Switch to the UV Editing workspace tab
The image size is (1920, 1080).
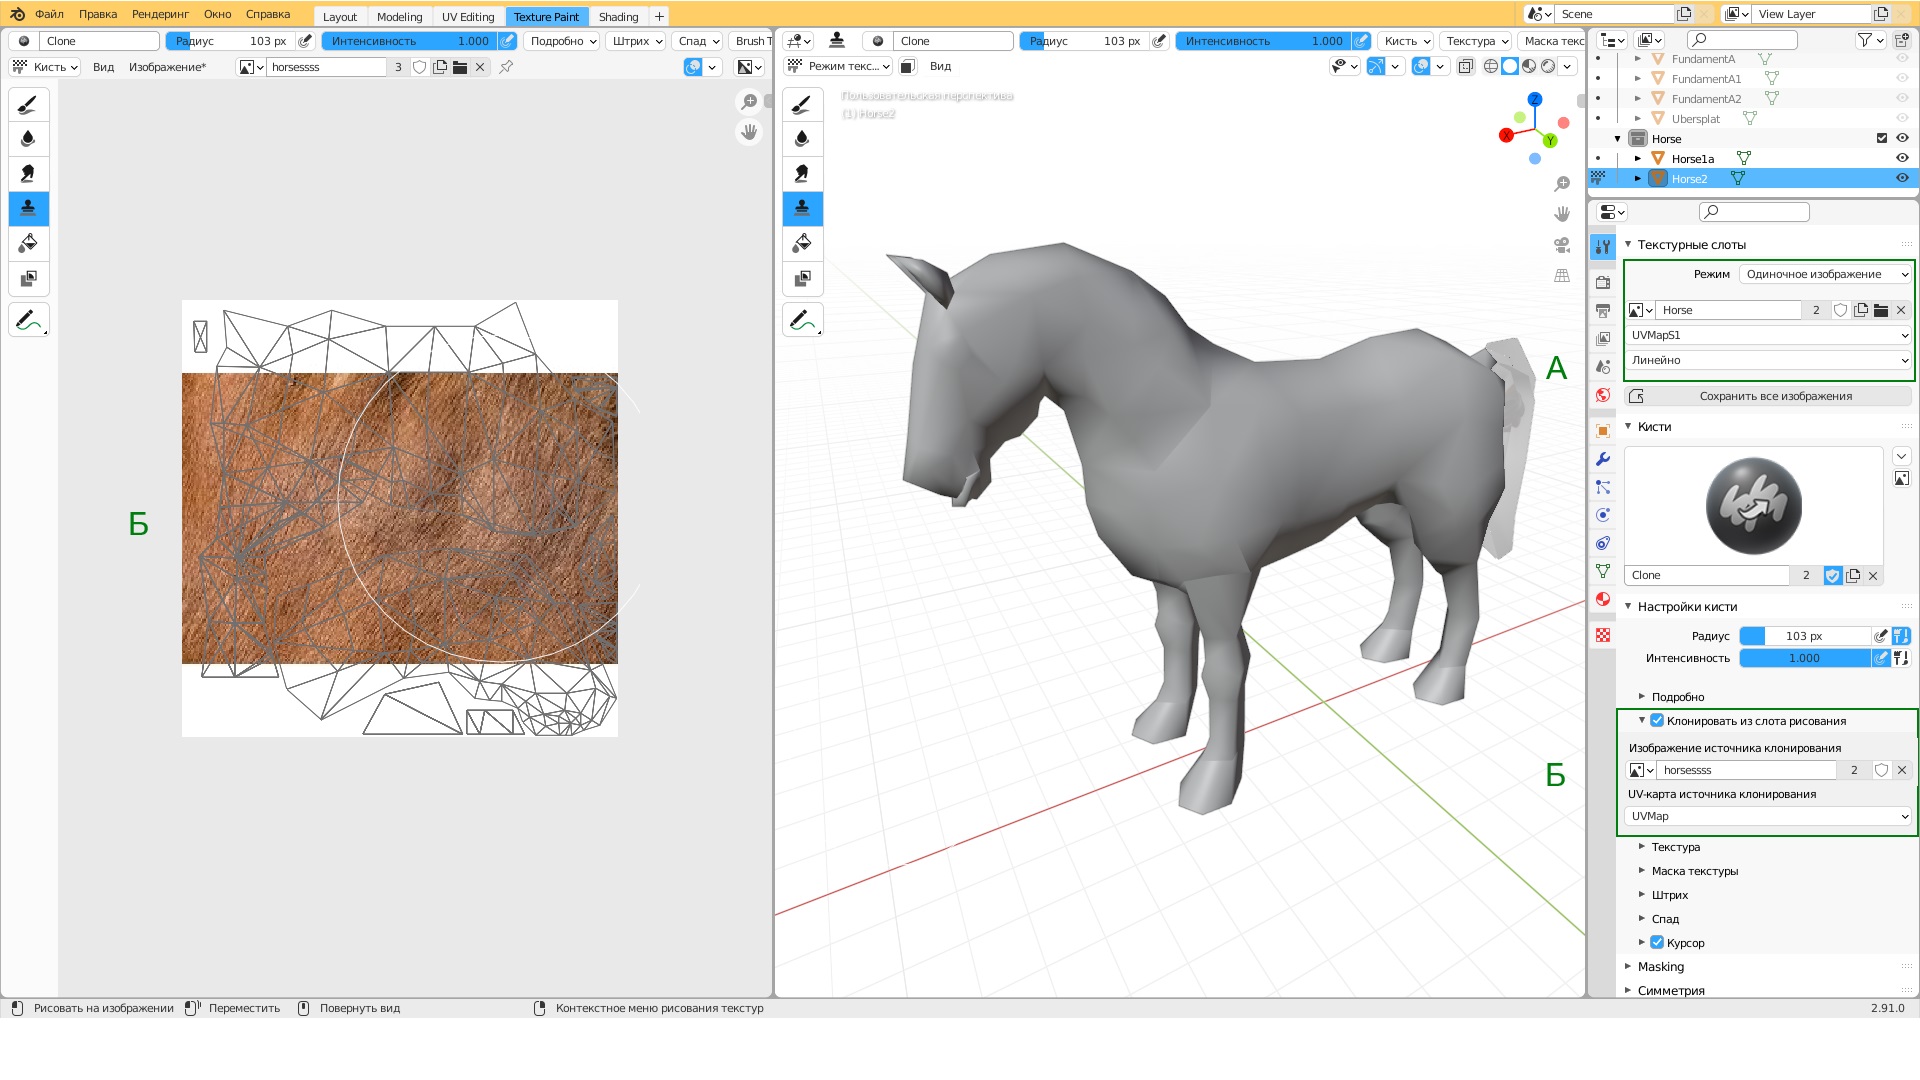(468, 16)
